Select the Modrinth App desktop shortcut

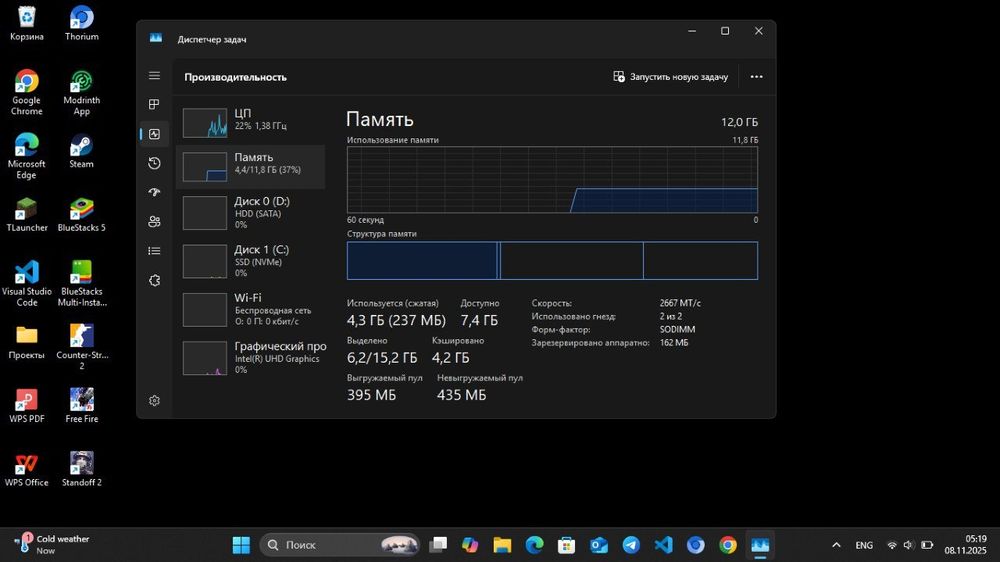point(82,92)
